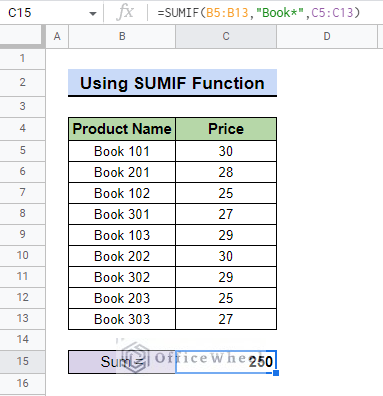Select the price cell beside Book 202

coord(226,256)
